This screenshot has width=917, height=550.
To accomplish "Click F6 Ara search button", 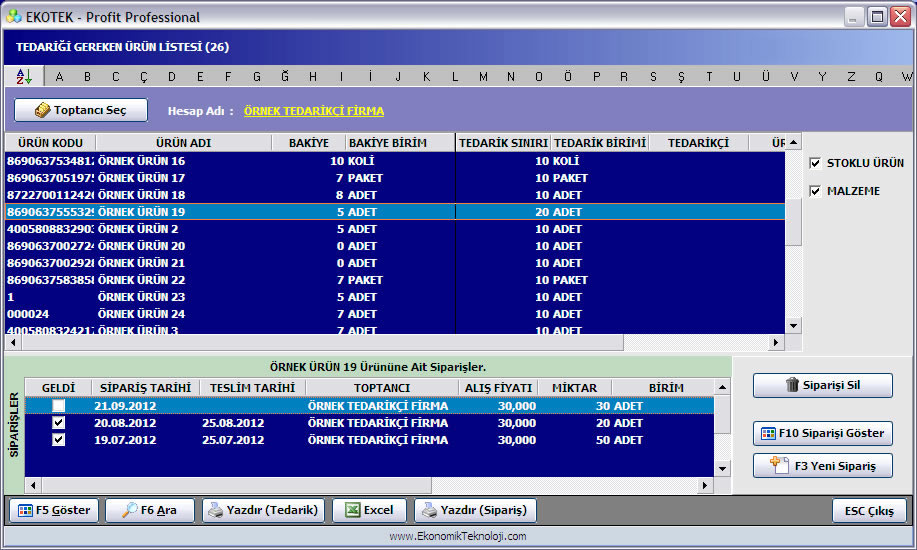I will pos(150,510).
